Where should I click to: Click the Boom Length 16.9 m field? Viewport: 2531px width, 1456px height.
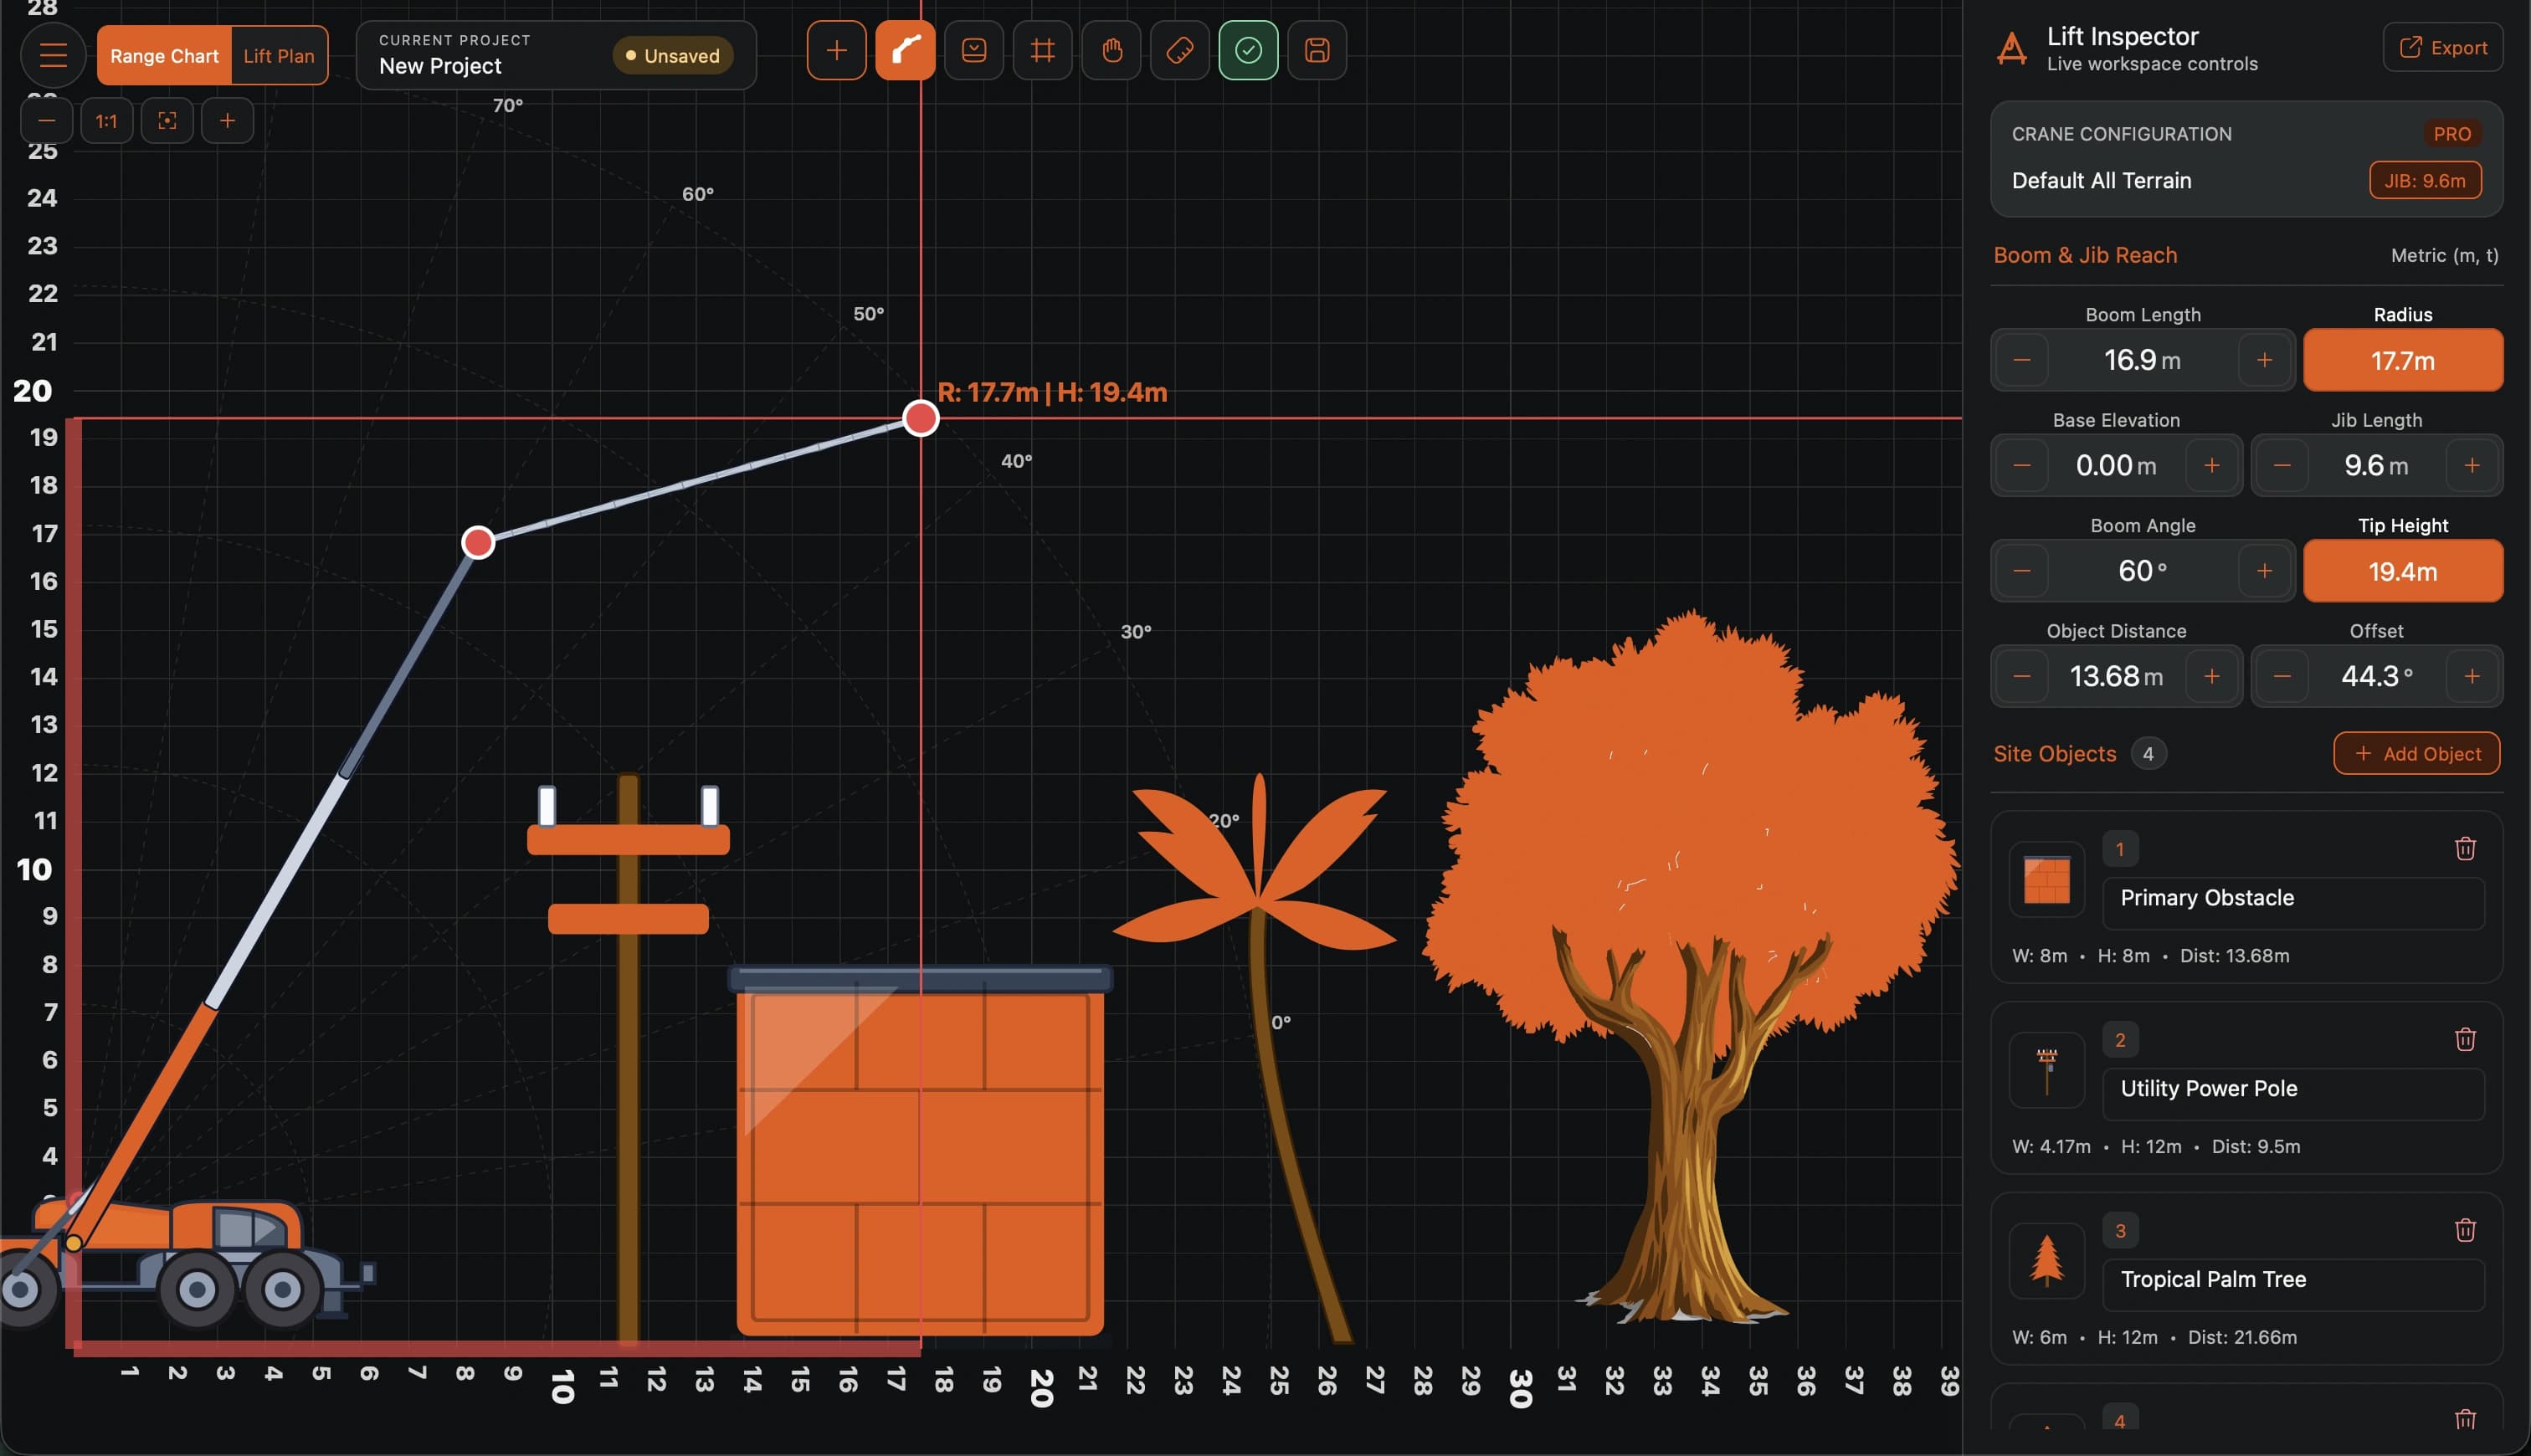[2142, 360]
